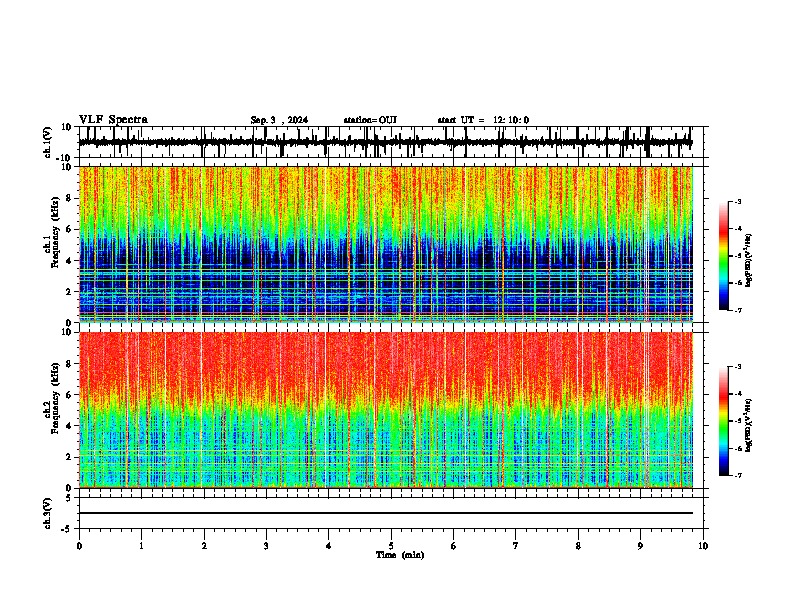
Task: Click the "-7" tick on ch.2 color bar
Action: [x=737, y=475]
